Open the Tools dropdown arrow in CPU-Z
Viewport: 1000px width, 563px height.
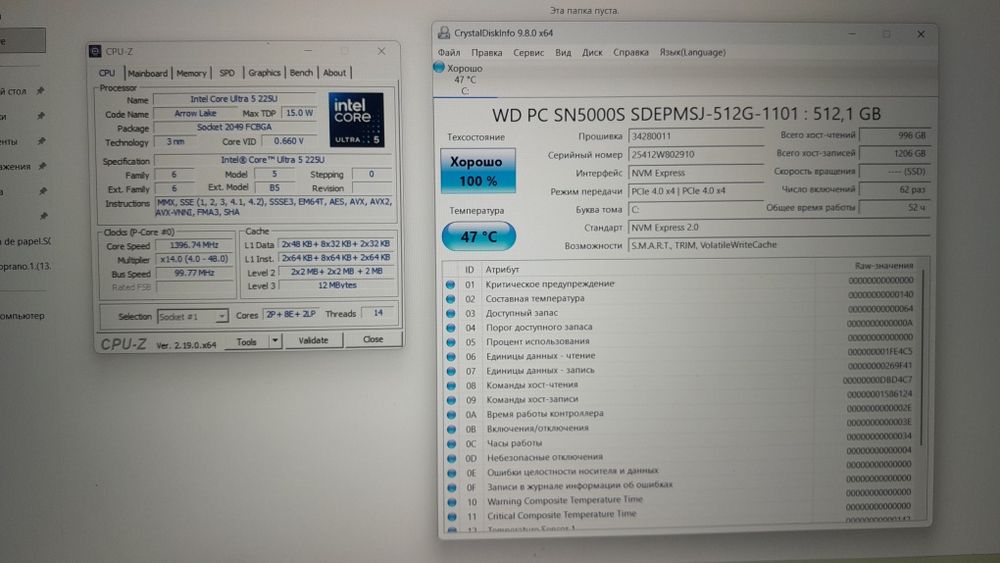(x=275, y=341)
